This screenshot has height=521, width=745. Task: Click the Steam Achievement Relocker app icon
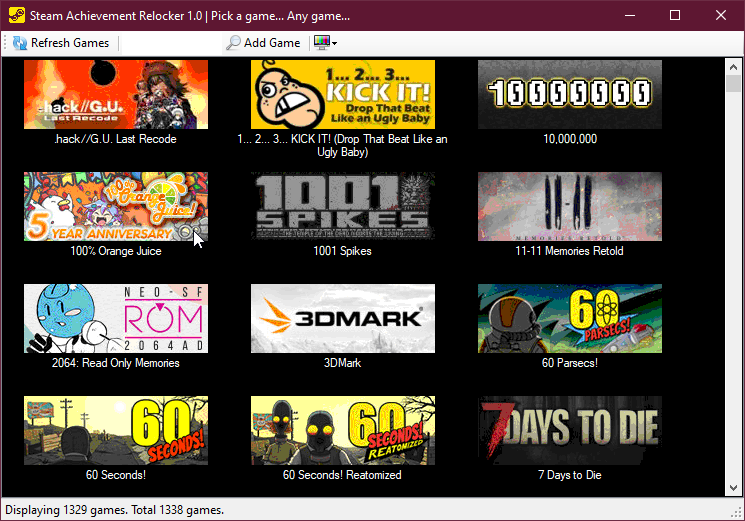(x=17, y=15)
